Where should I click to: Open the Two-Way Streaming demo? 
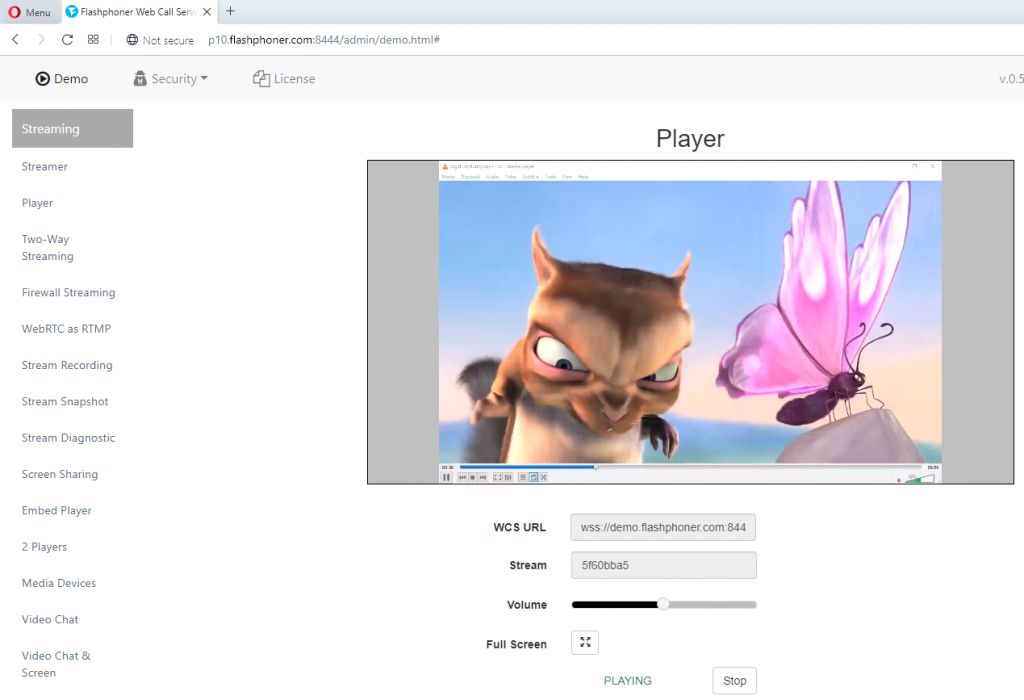(48, 247)
